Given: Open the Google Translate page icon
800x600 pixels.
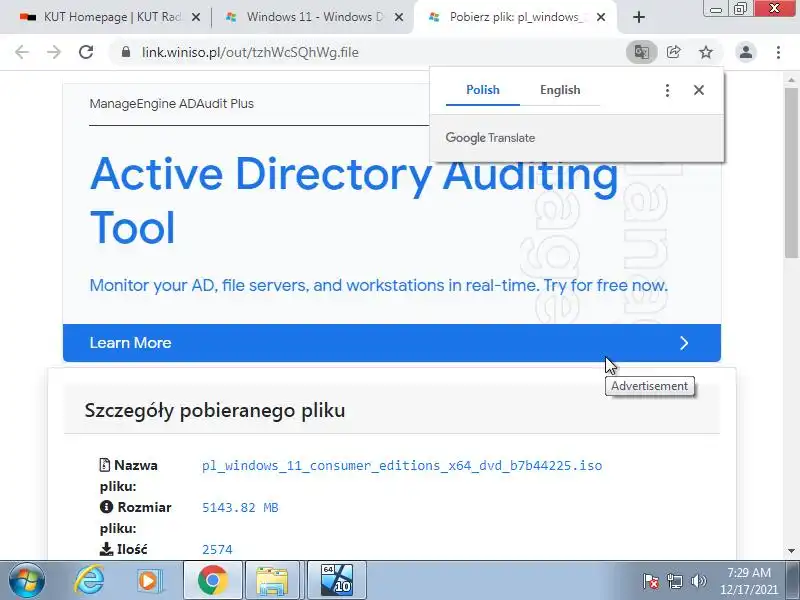Looking at the screenshot, I should click(x=641, y=52).
